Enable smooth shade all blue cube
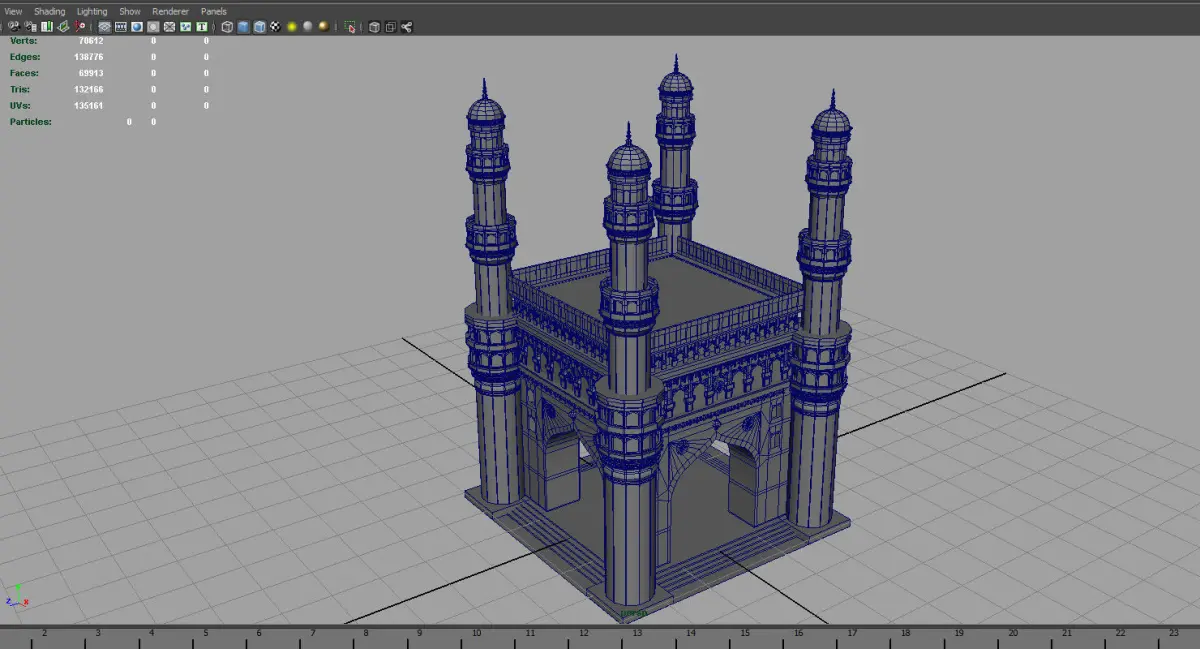 (x=243, y=27)
